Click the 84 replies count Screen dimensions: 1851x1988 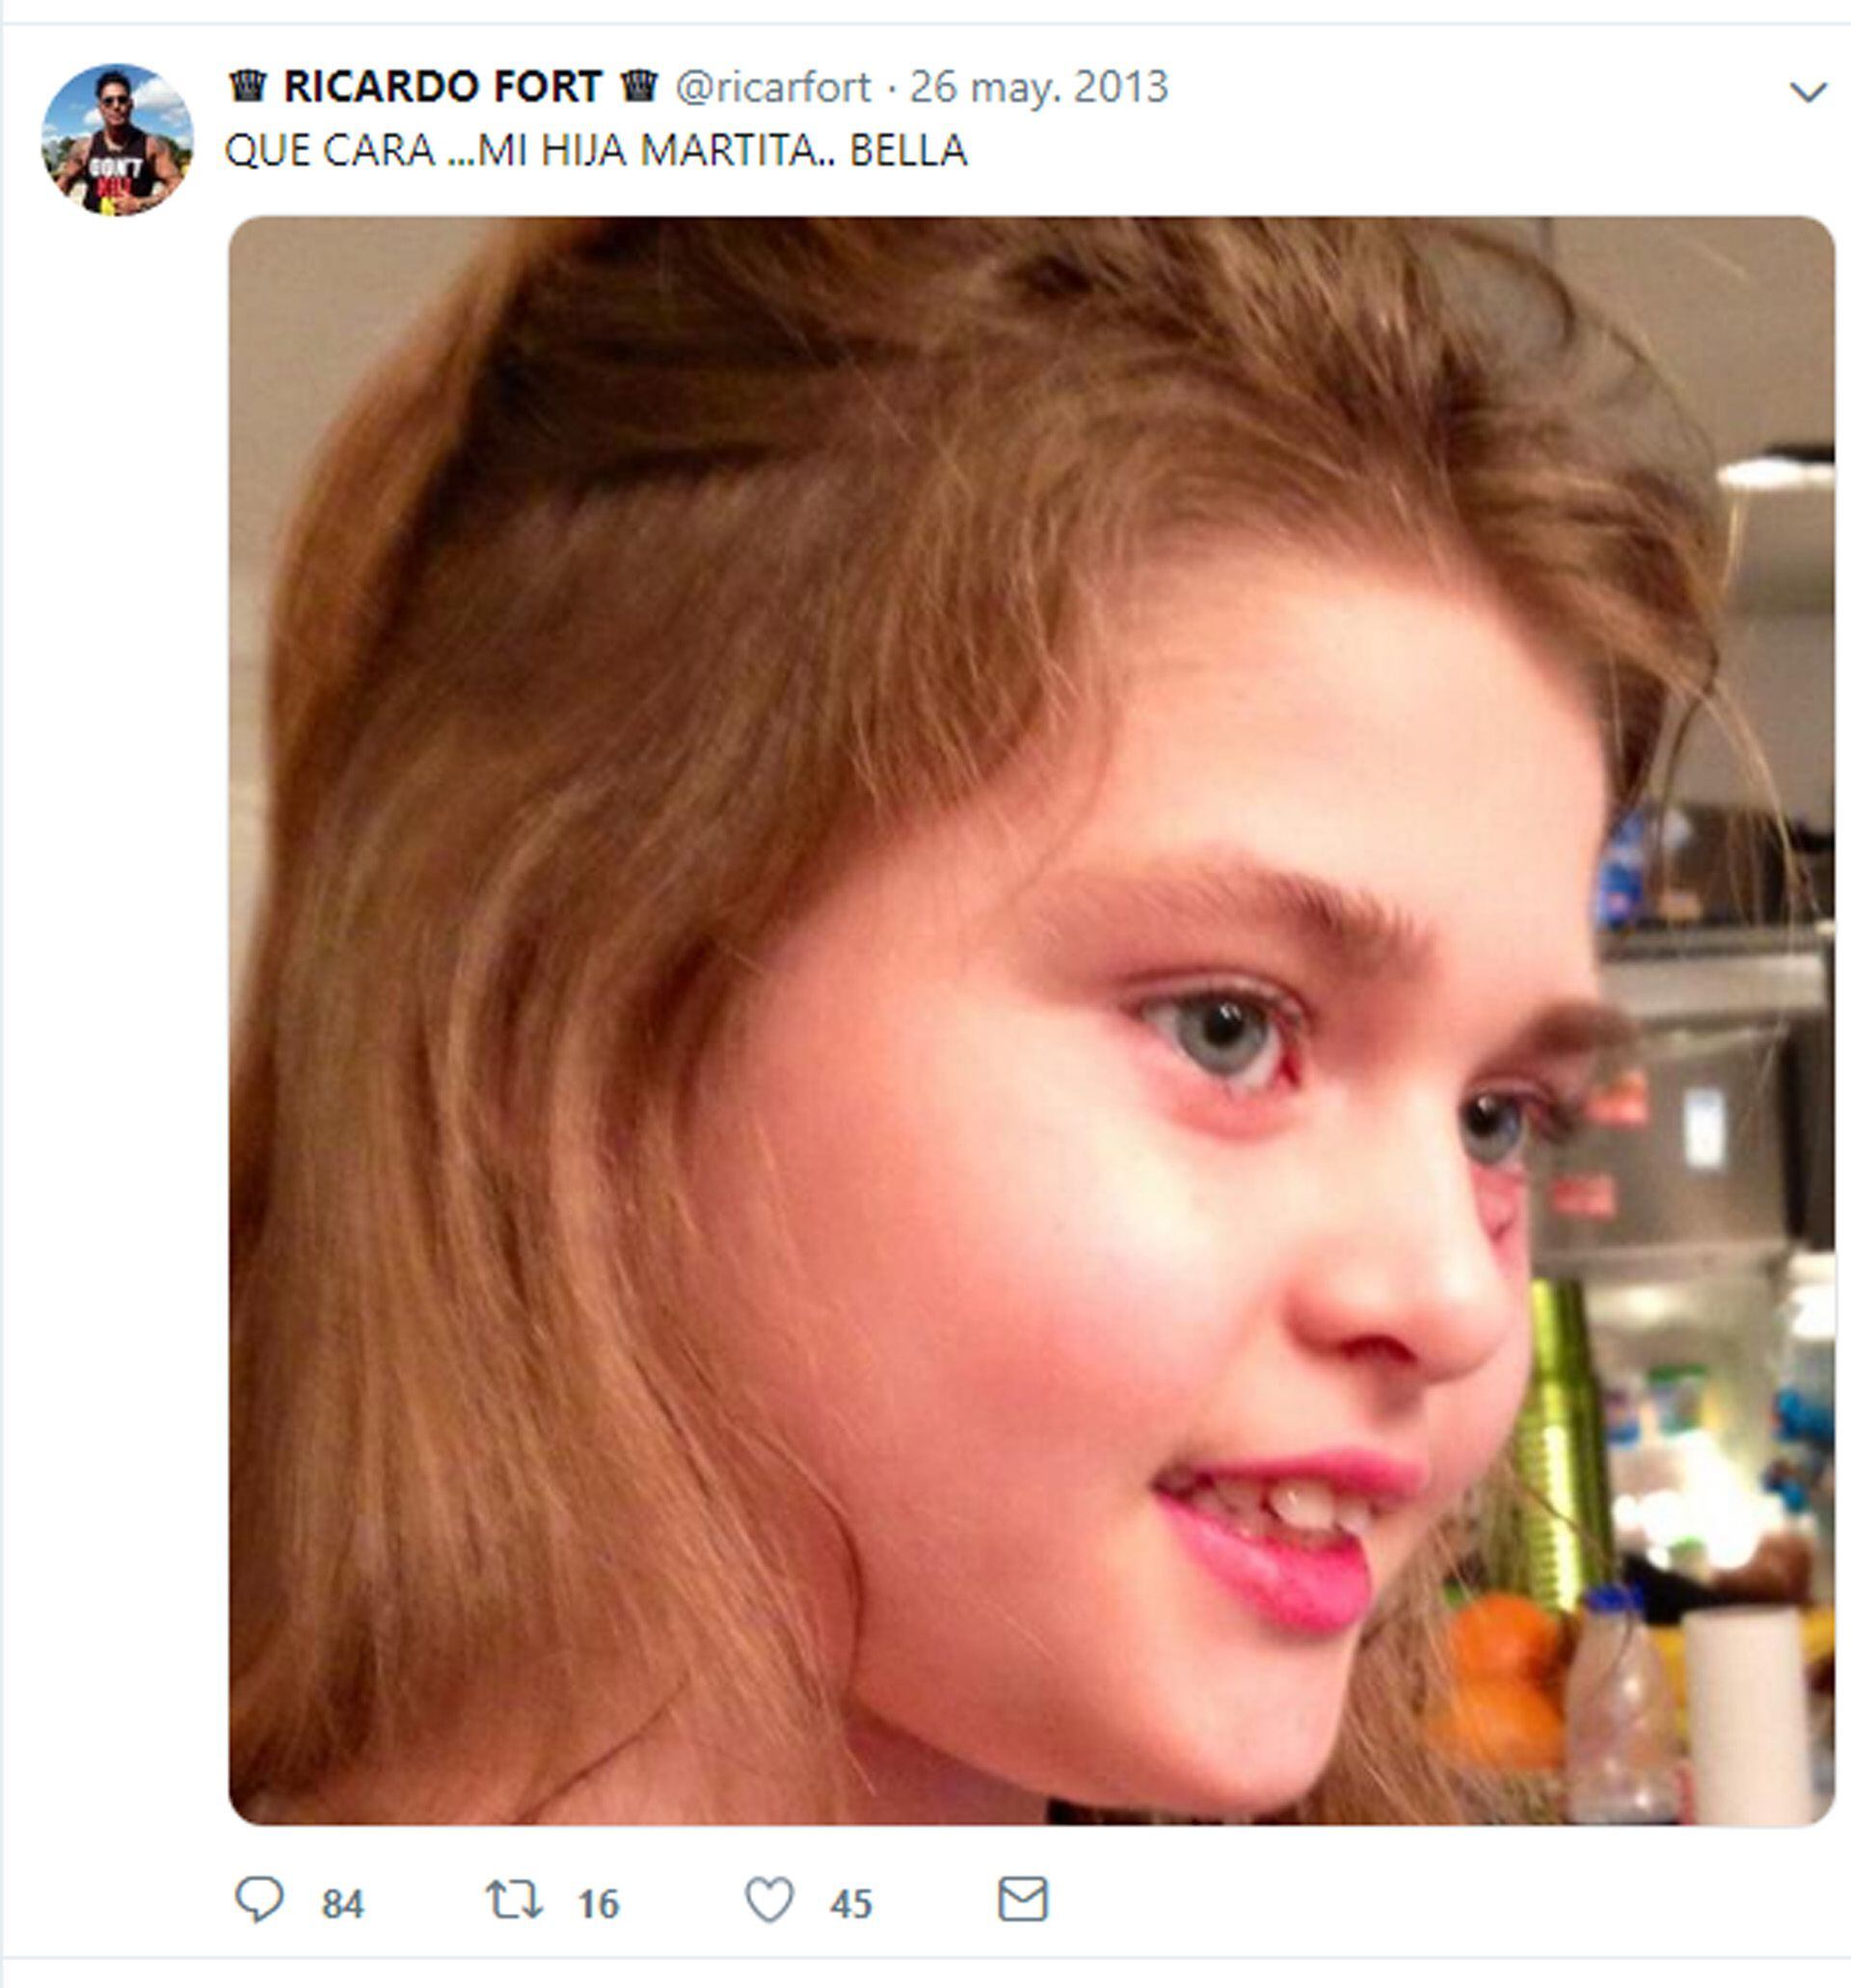pyautogui.click(x=342, y=1904)
